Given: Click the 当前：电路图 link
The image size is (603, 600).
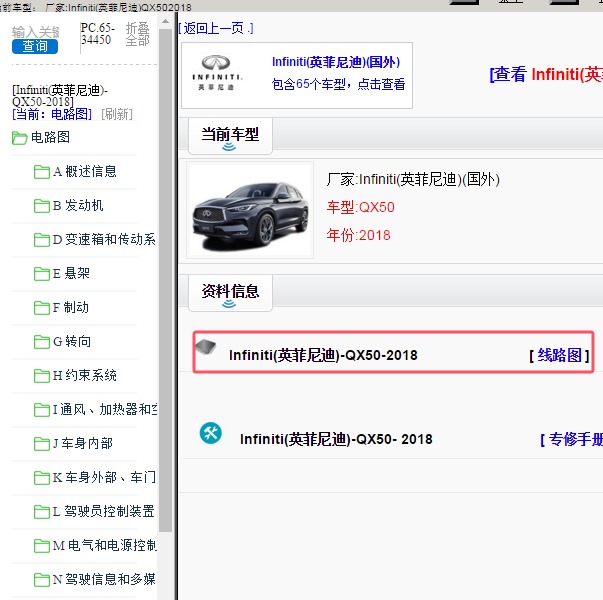Looking at the screenshot, I should tap(52, 114).
